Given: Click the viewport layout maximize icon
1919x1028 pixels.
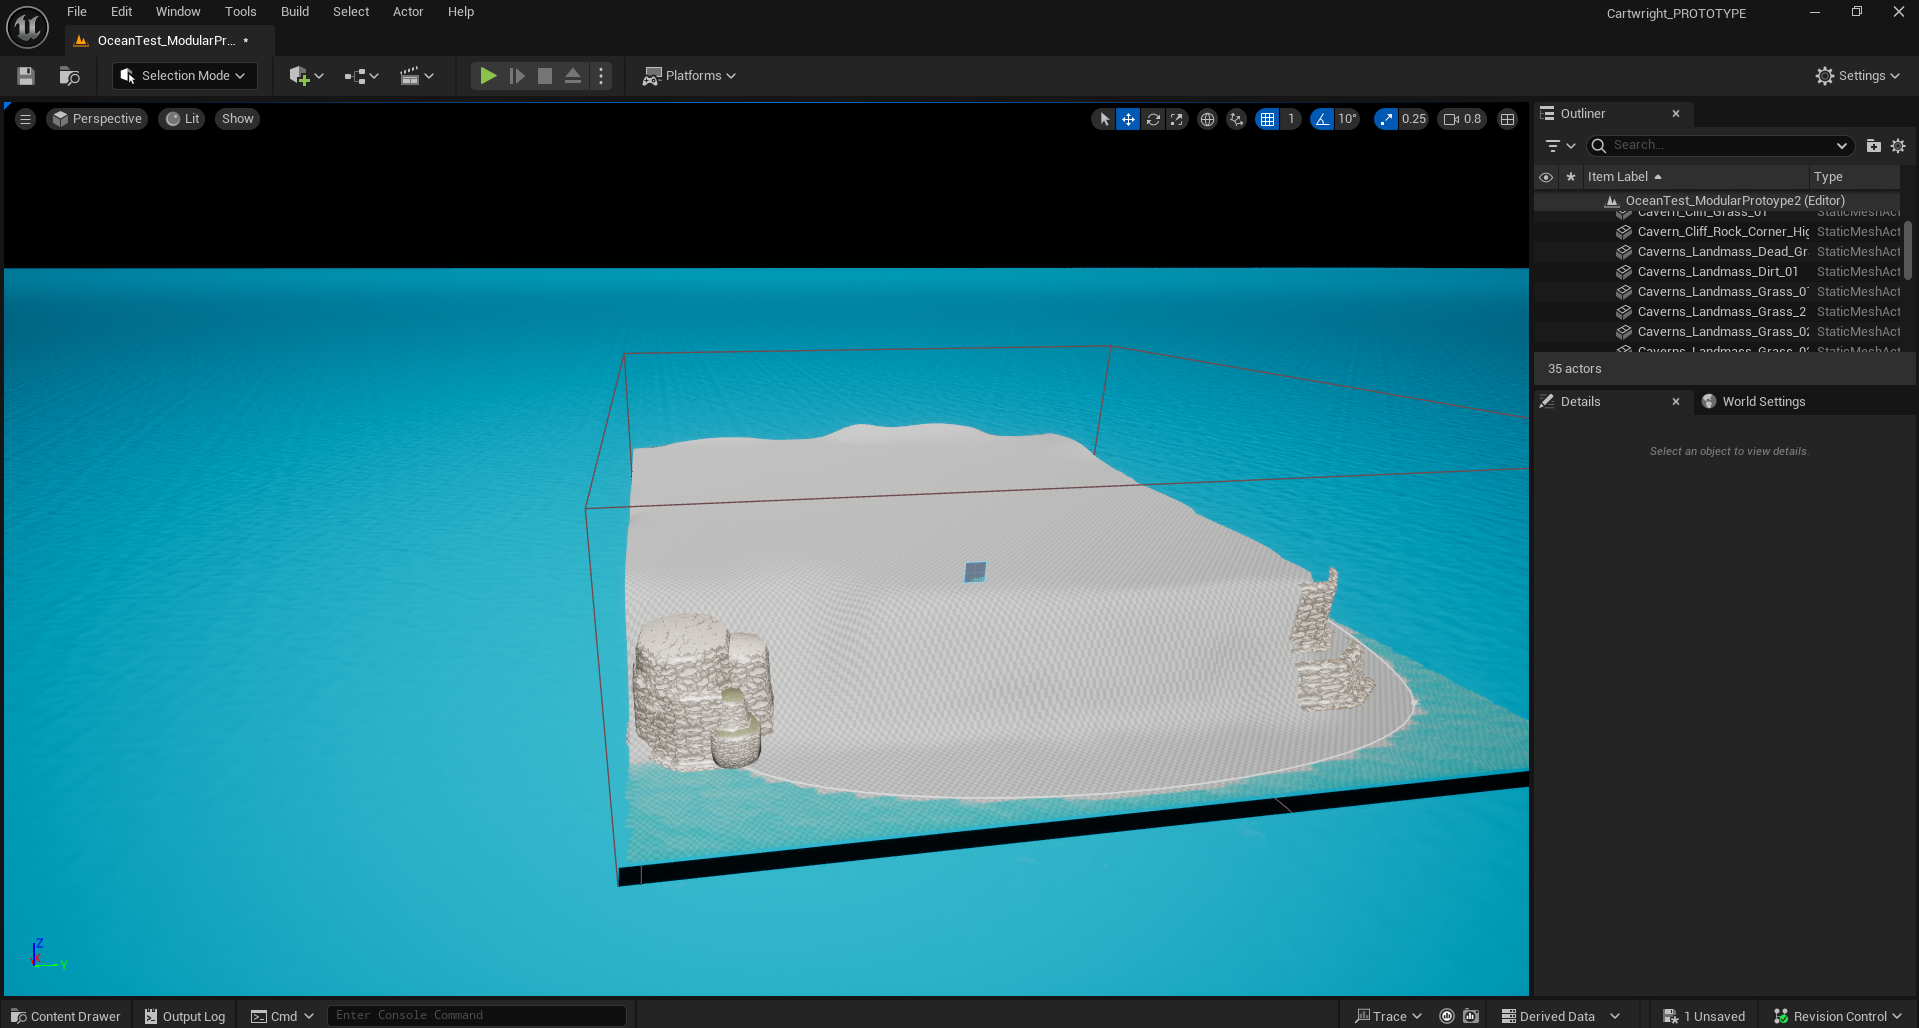Looking at the screenshot, I should 1508,119.
